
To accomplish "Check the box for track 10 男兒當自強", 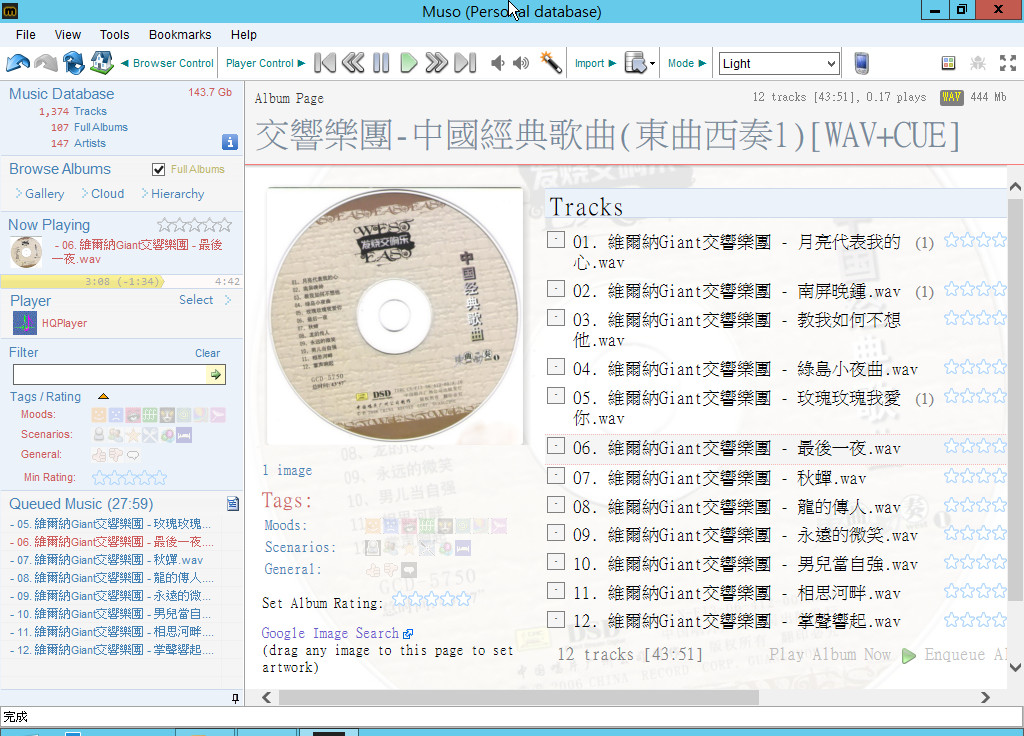I will tap(556, 562).
